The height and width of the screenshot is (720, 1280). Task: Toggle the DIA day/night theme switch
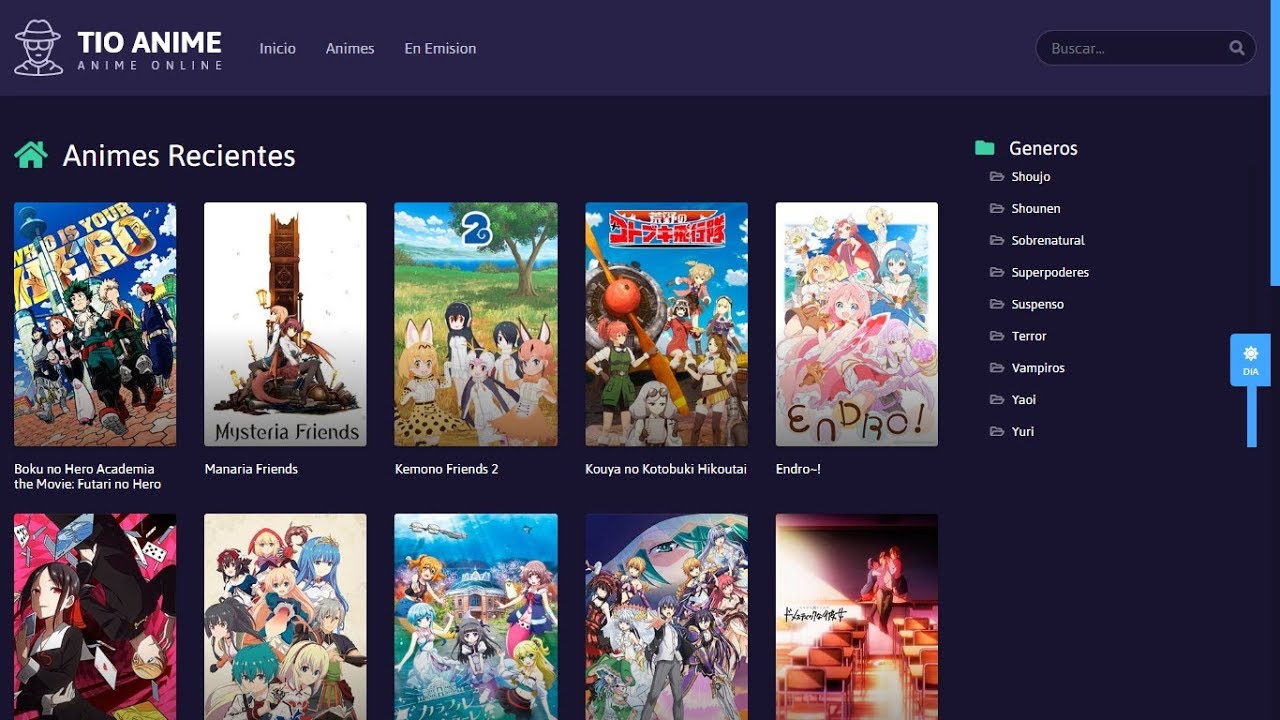(1250, 360)
